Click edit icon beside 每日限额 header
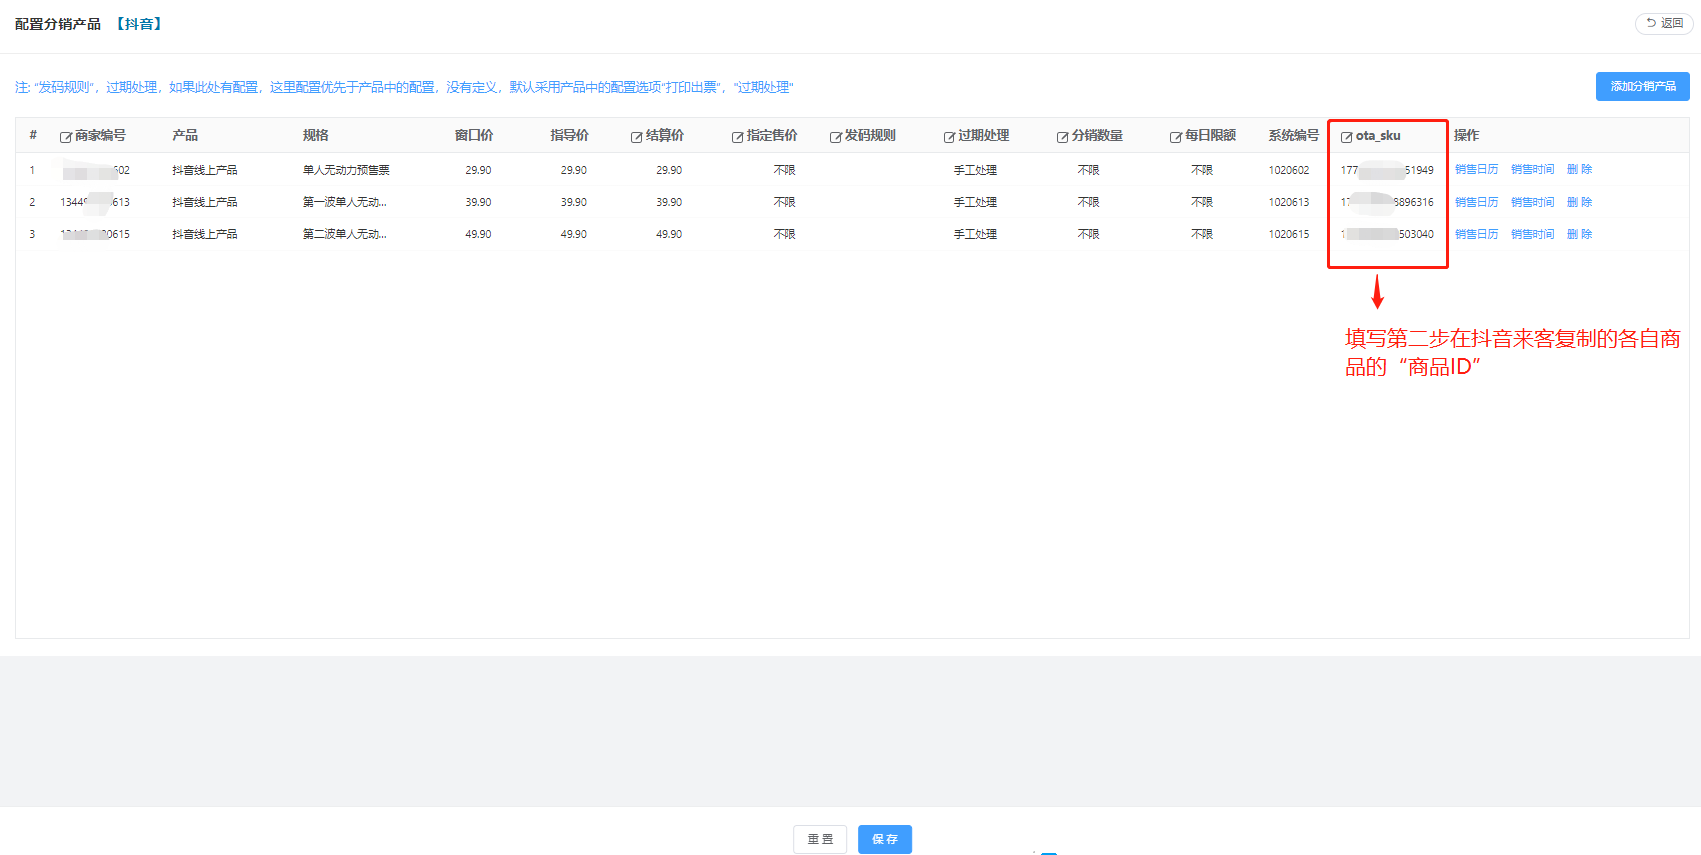Screen dimensions: 1701x855 coord(1176,137)
